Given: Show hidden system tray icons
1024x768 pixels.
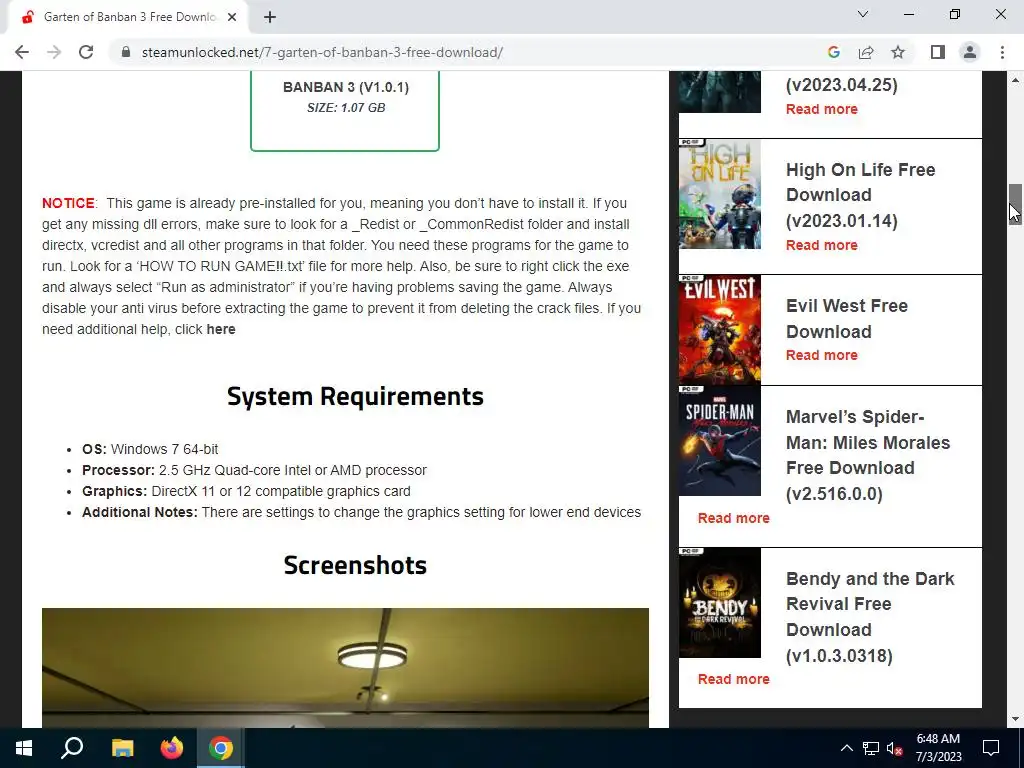Looking at the screenshot, I should 846,748.
